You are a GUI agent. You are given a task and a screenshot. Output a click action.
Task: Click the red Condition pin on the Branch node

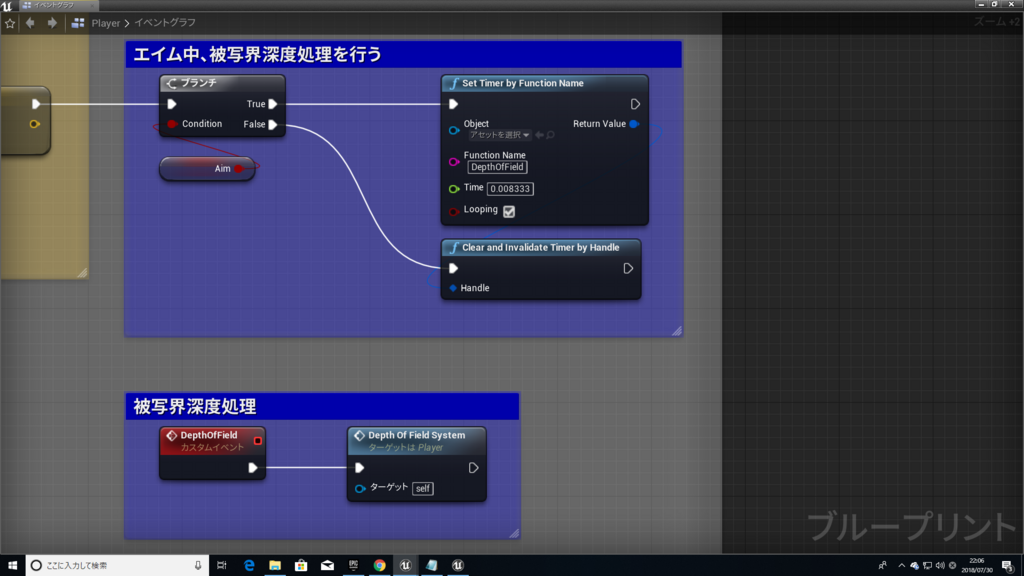tap(172, 124)
